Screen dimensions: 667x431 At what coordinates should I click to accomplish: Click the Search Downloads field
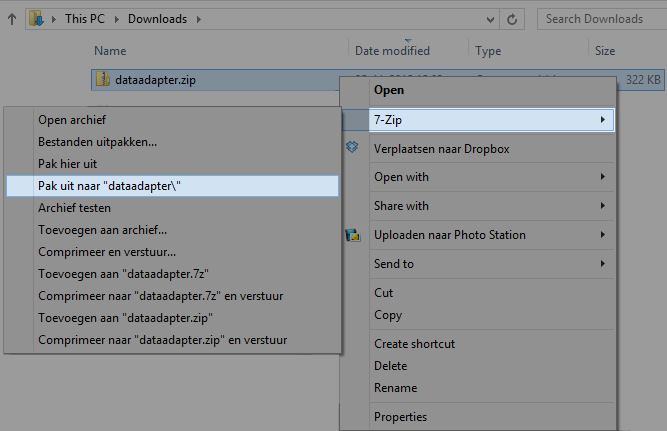(x=600, y=18)
